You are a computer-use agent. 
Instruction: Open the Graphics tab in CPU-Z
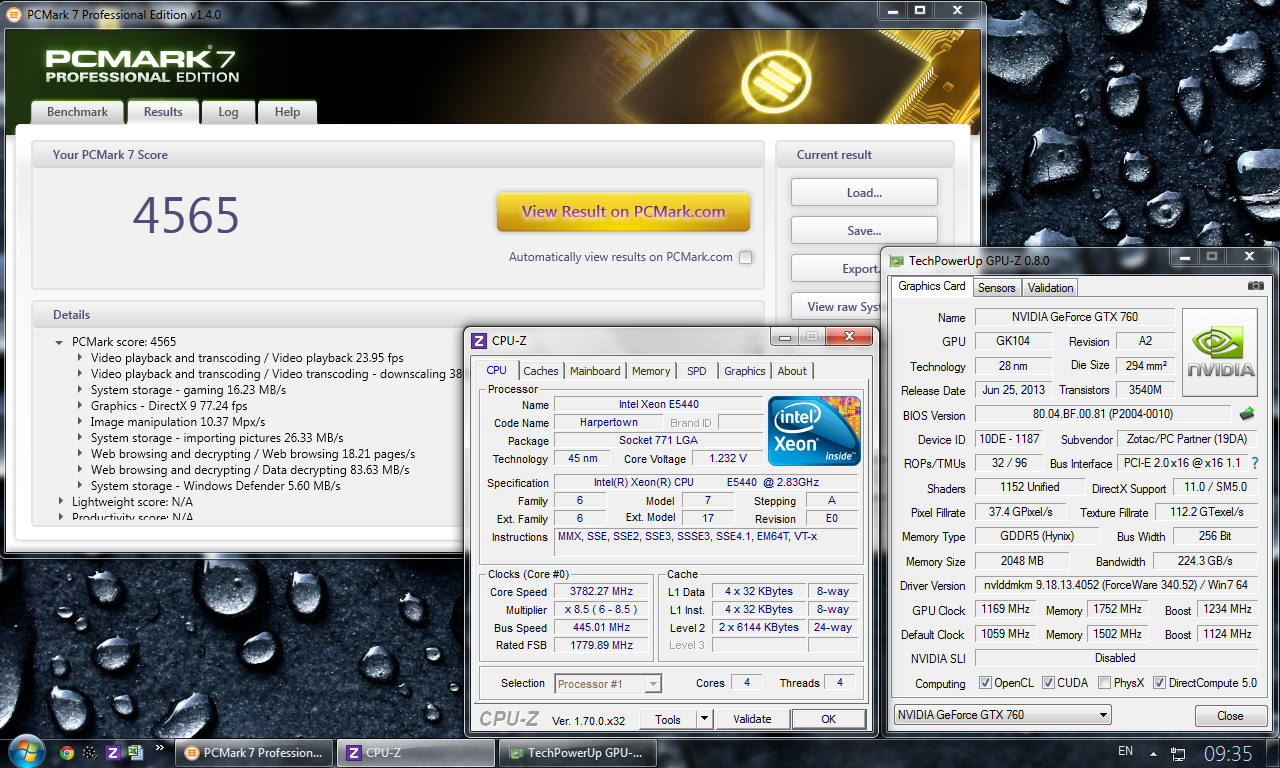pos(745,371)
